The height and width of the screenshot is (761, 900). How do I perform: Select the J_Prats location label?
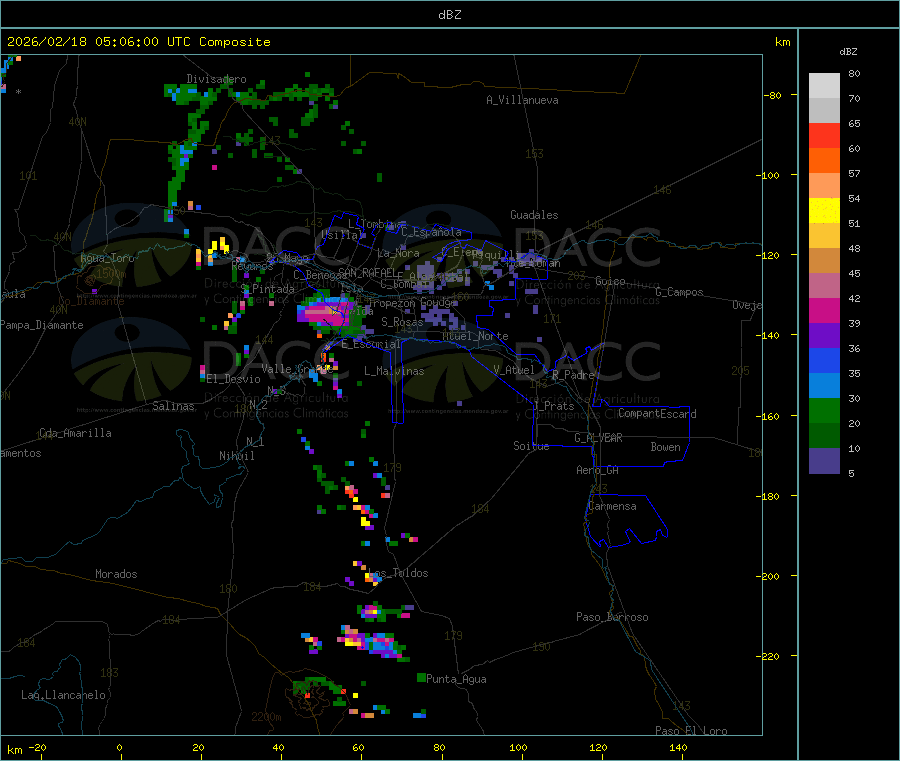[554, 406]
